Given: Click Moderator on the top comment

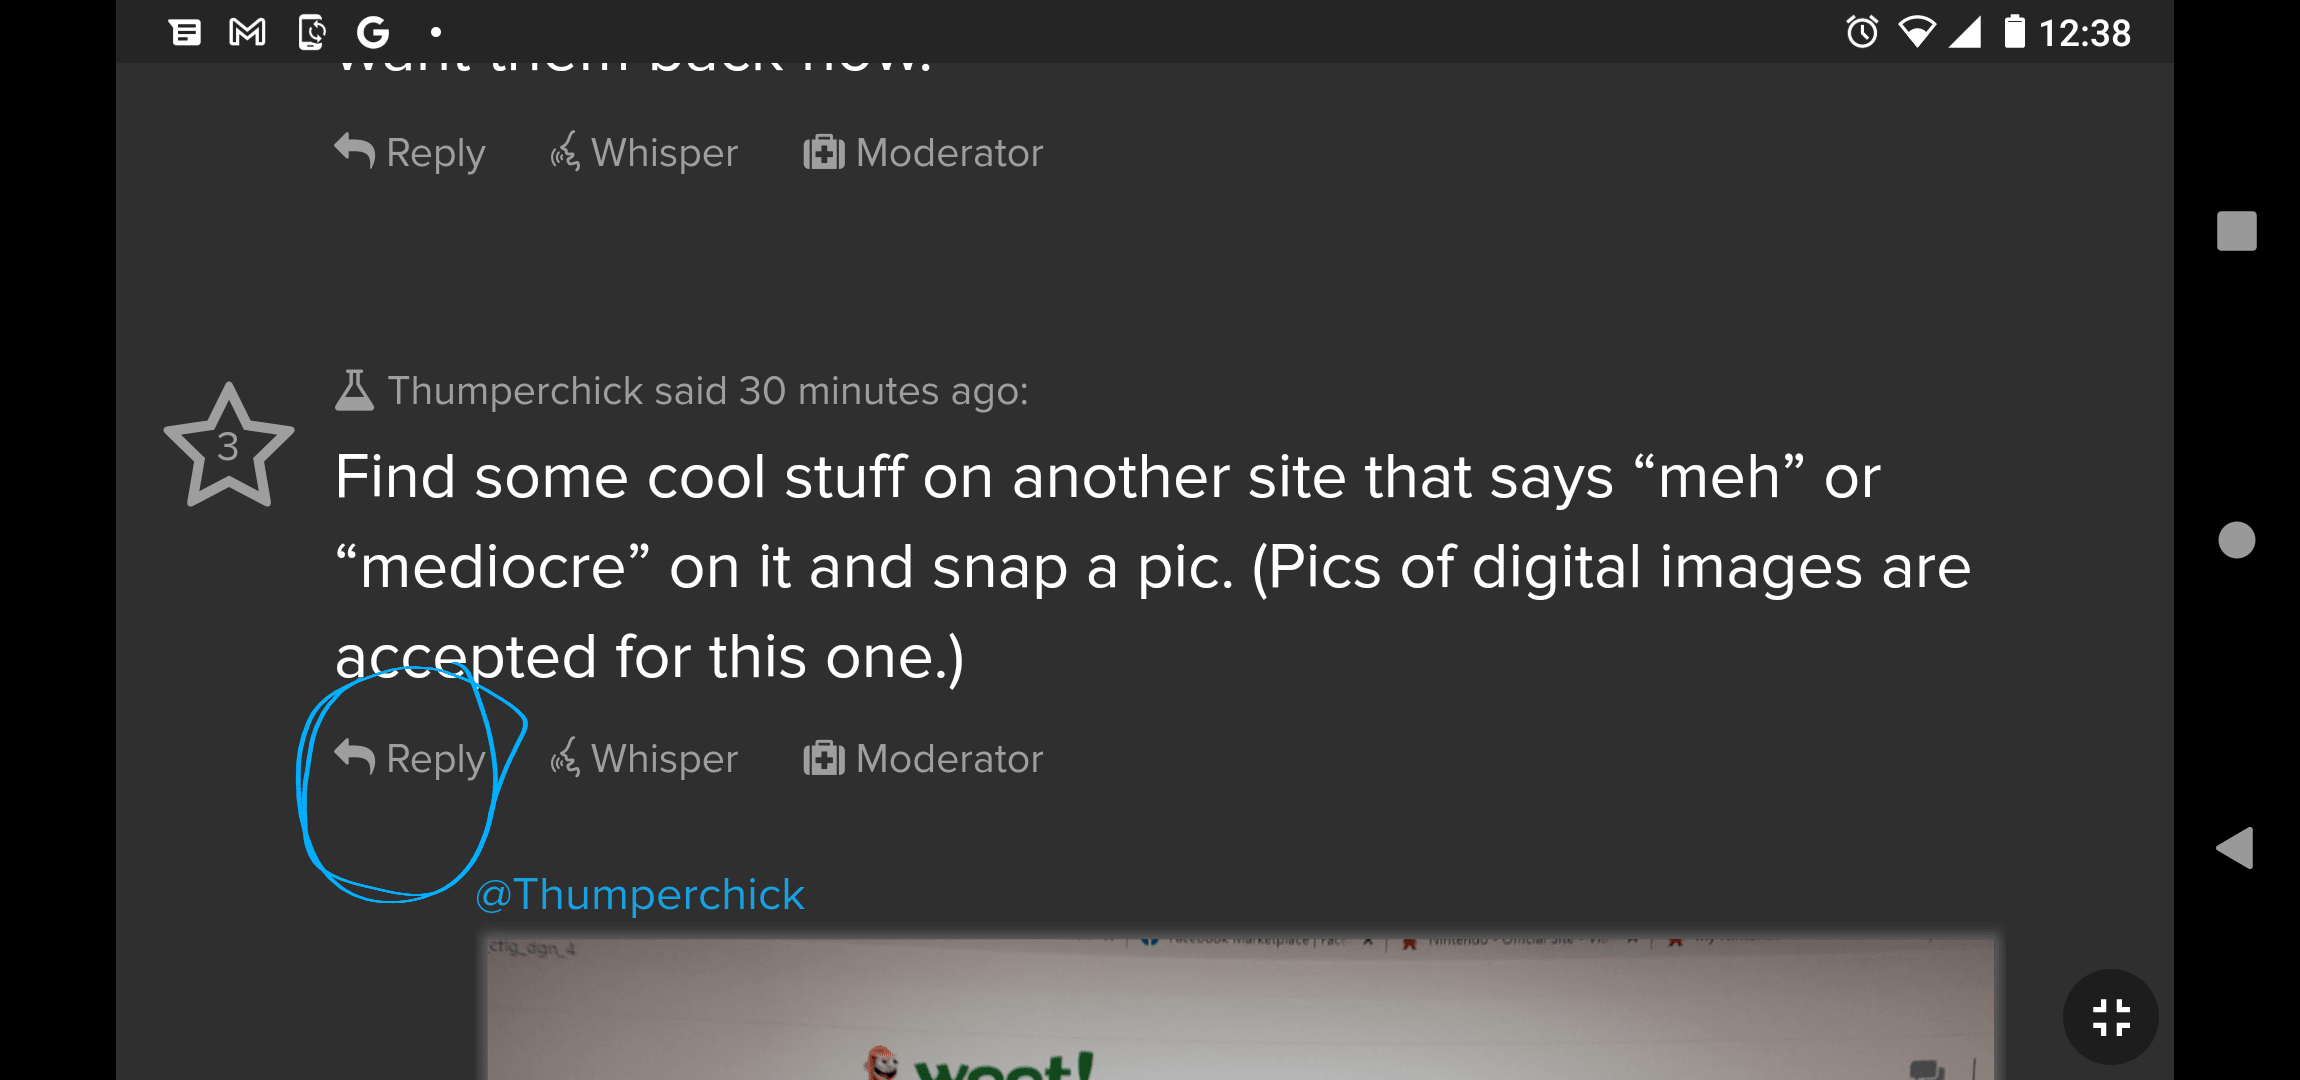Looking at the screenshot, I should pos(923,153).
